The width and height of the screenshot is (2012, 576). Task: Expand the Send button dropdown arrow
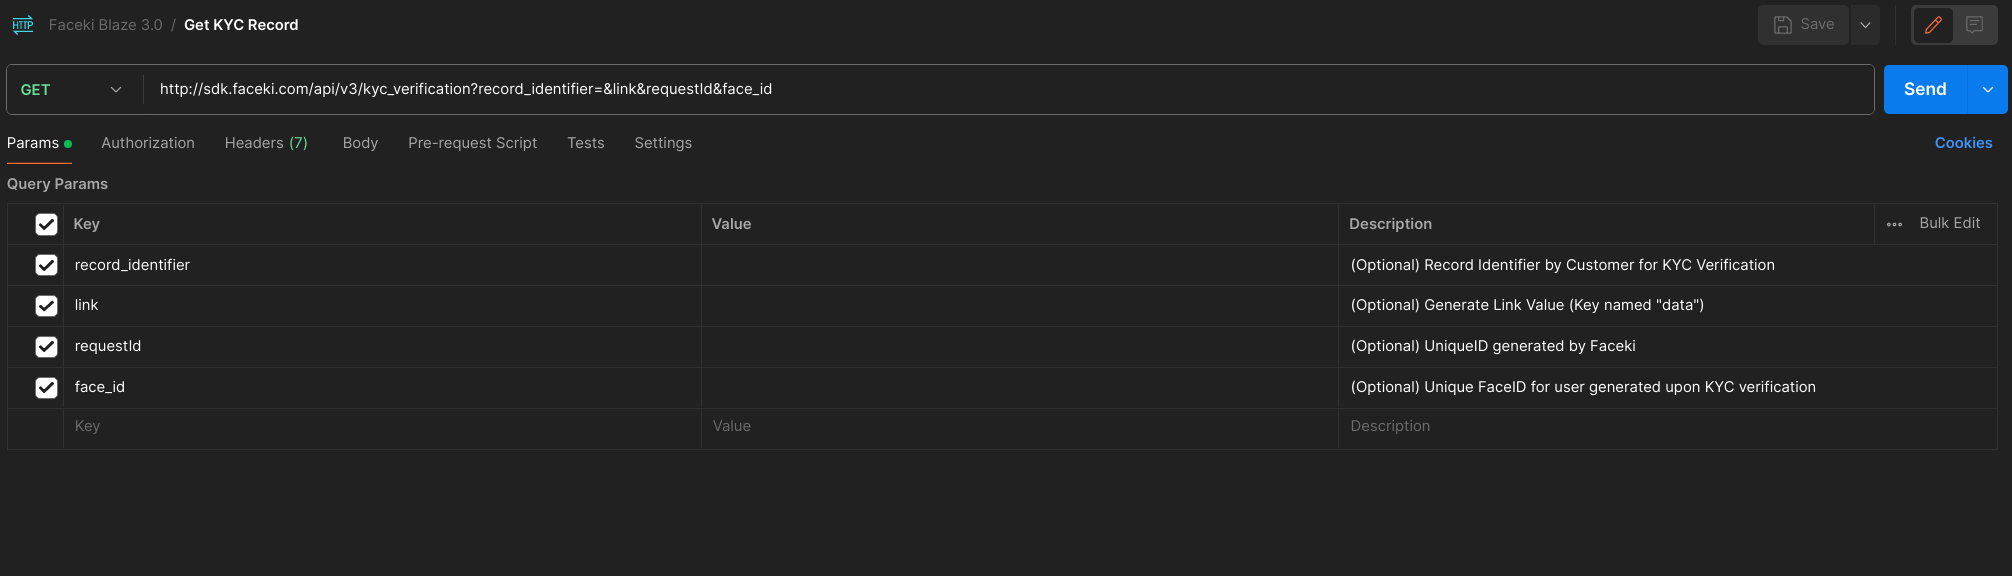(x=1988, y=90)
